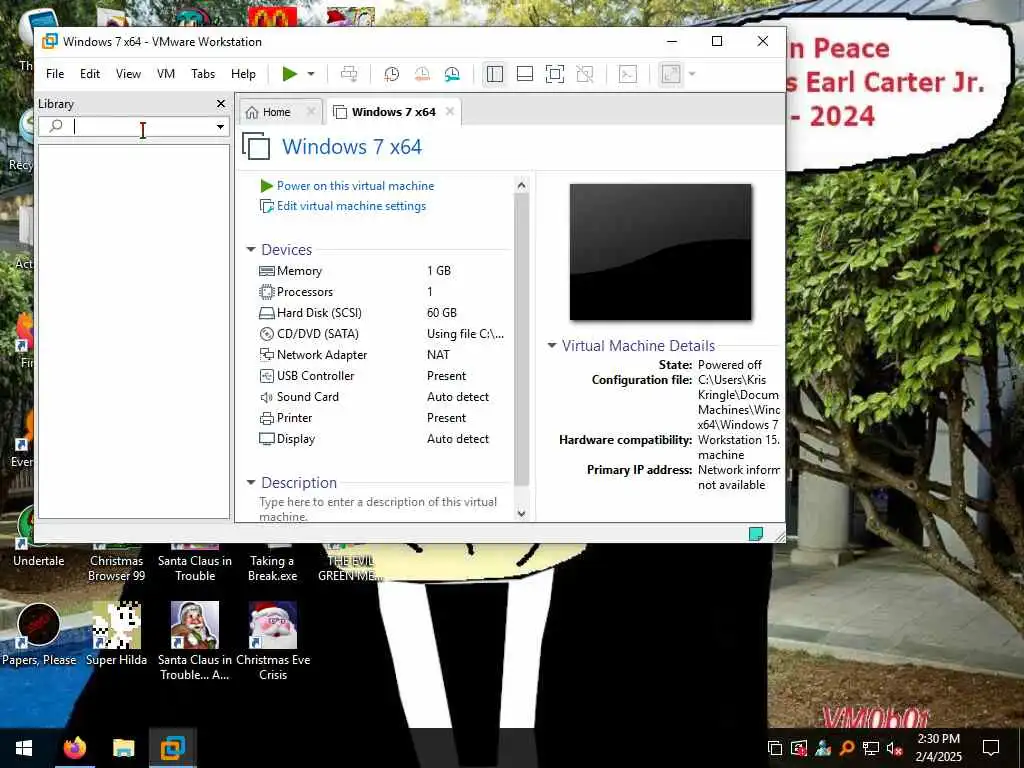This screenshot has height=768, width=1024.
Task: Open the notification center icon
Action: [991, 748]
